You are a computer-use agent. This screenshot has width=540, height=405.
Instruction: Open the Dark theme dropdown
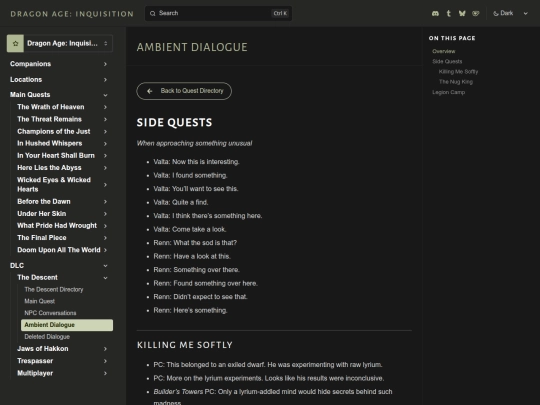click(510, 13)
